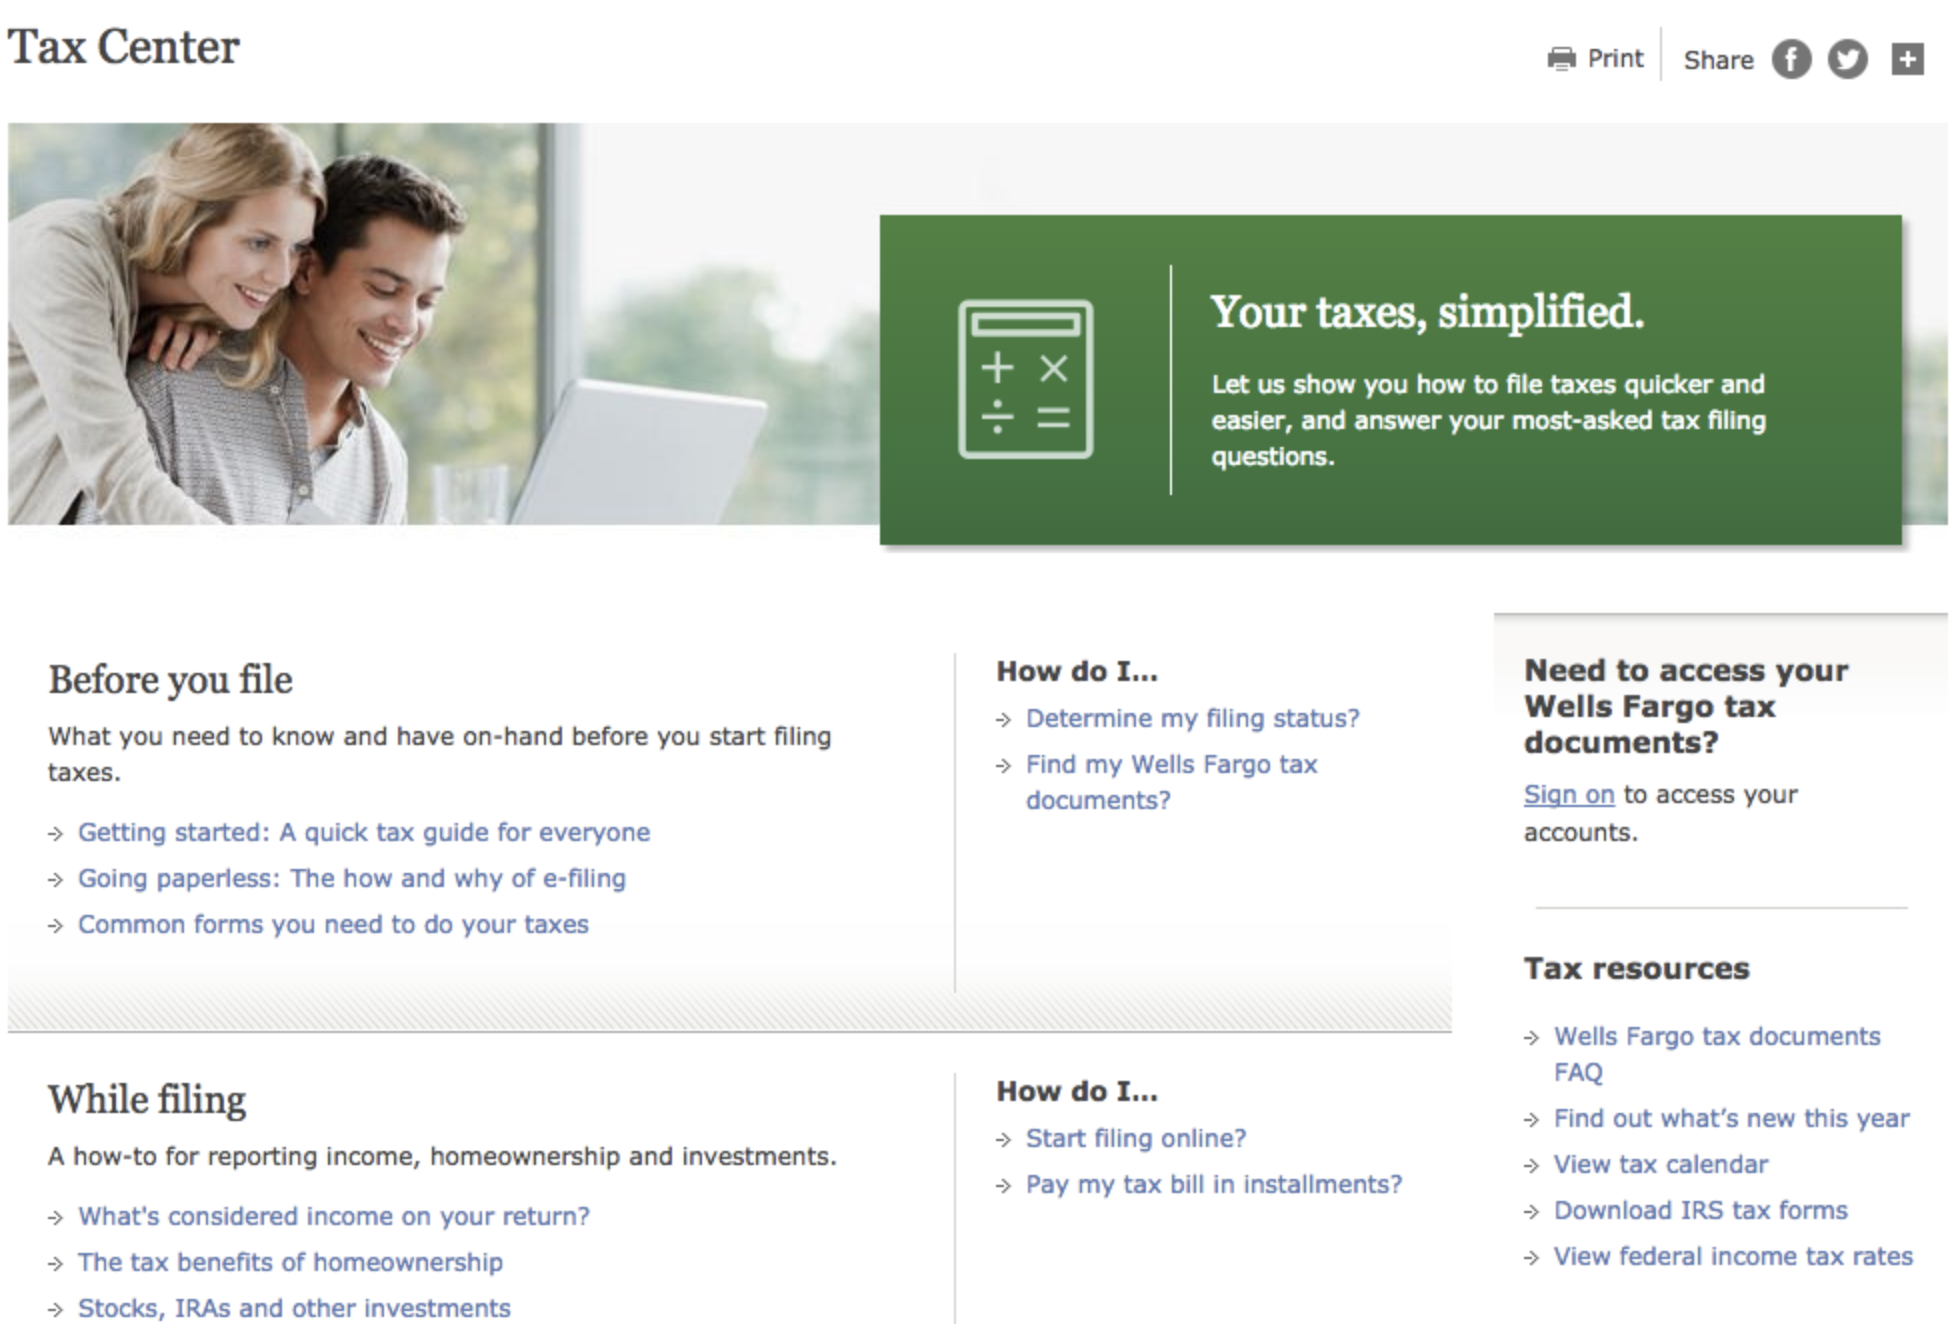Share page on Twitter
This screenshot has width=1956, height=1324.
(1847, 59)
